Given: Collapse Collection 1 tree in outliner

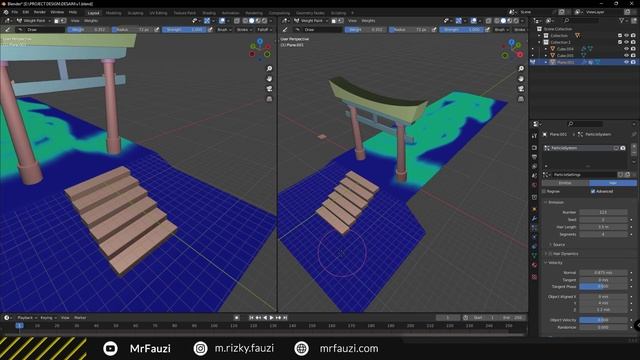Looking at the screenshot, I should coord(539,42).
